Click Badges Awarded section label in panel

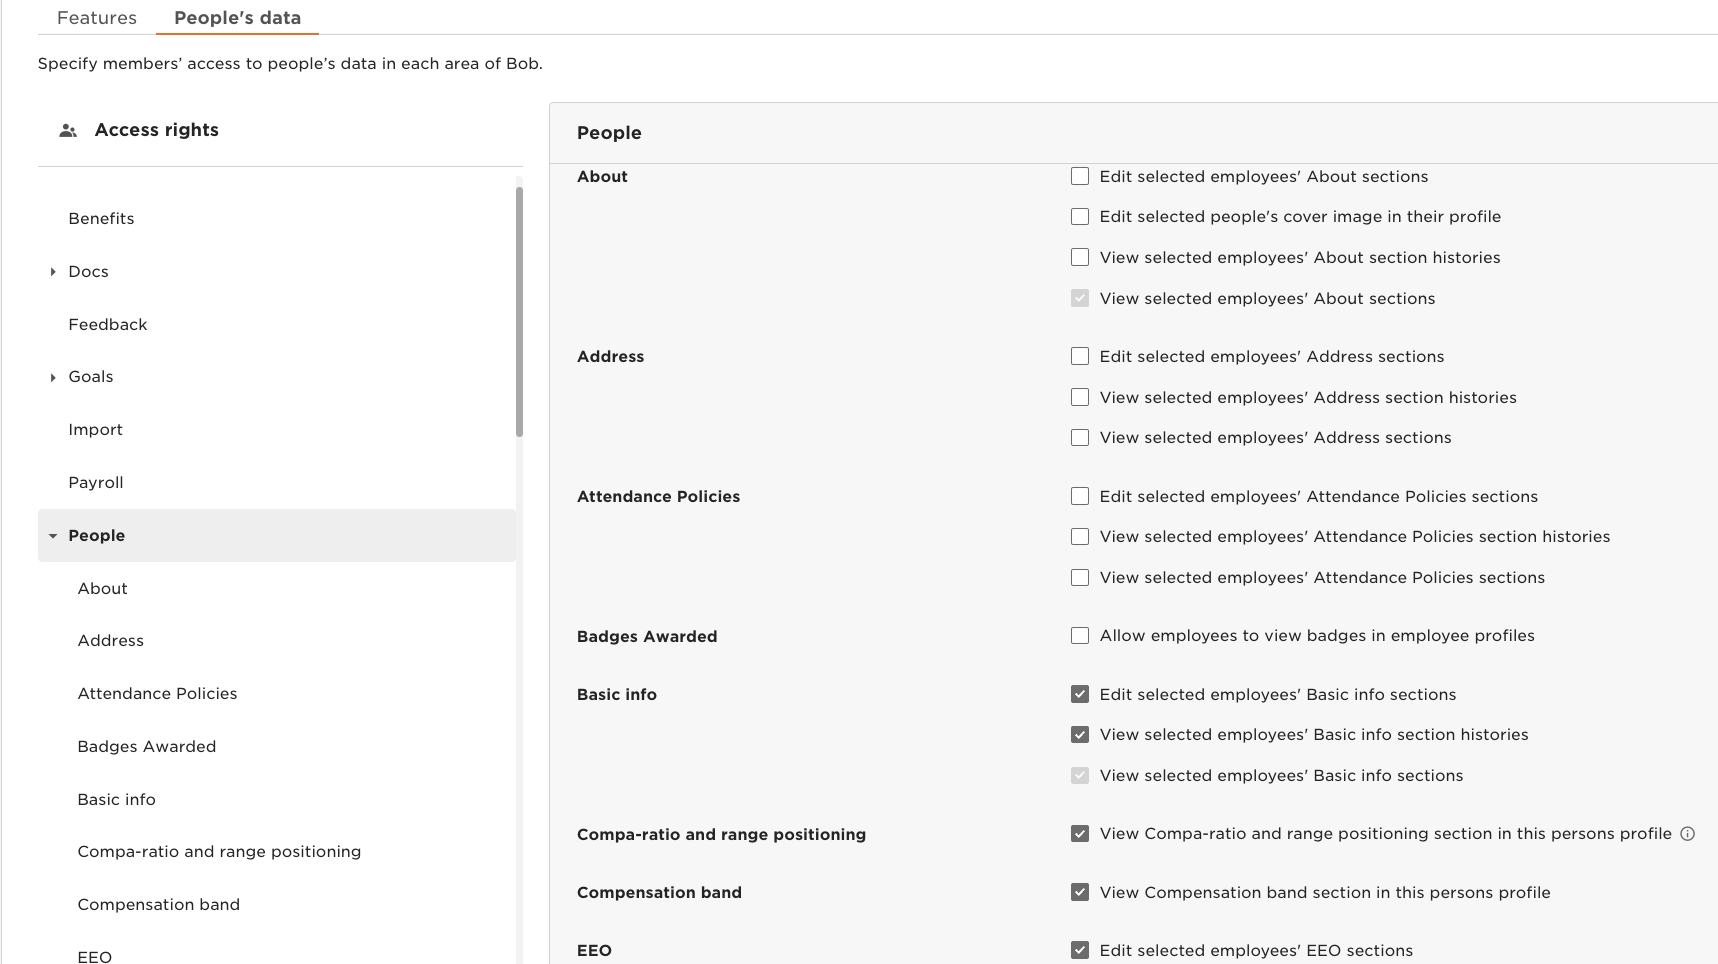click(647, 637)
